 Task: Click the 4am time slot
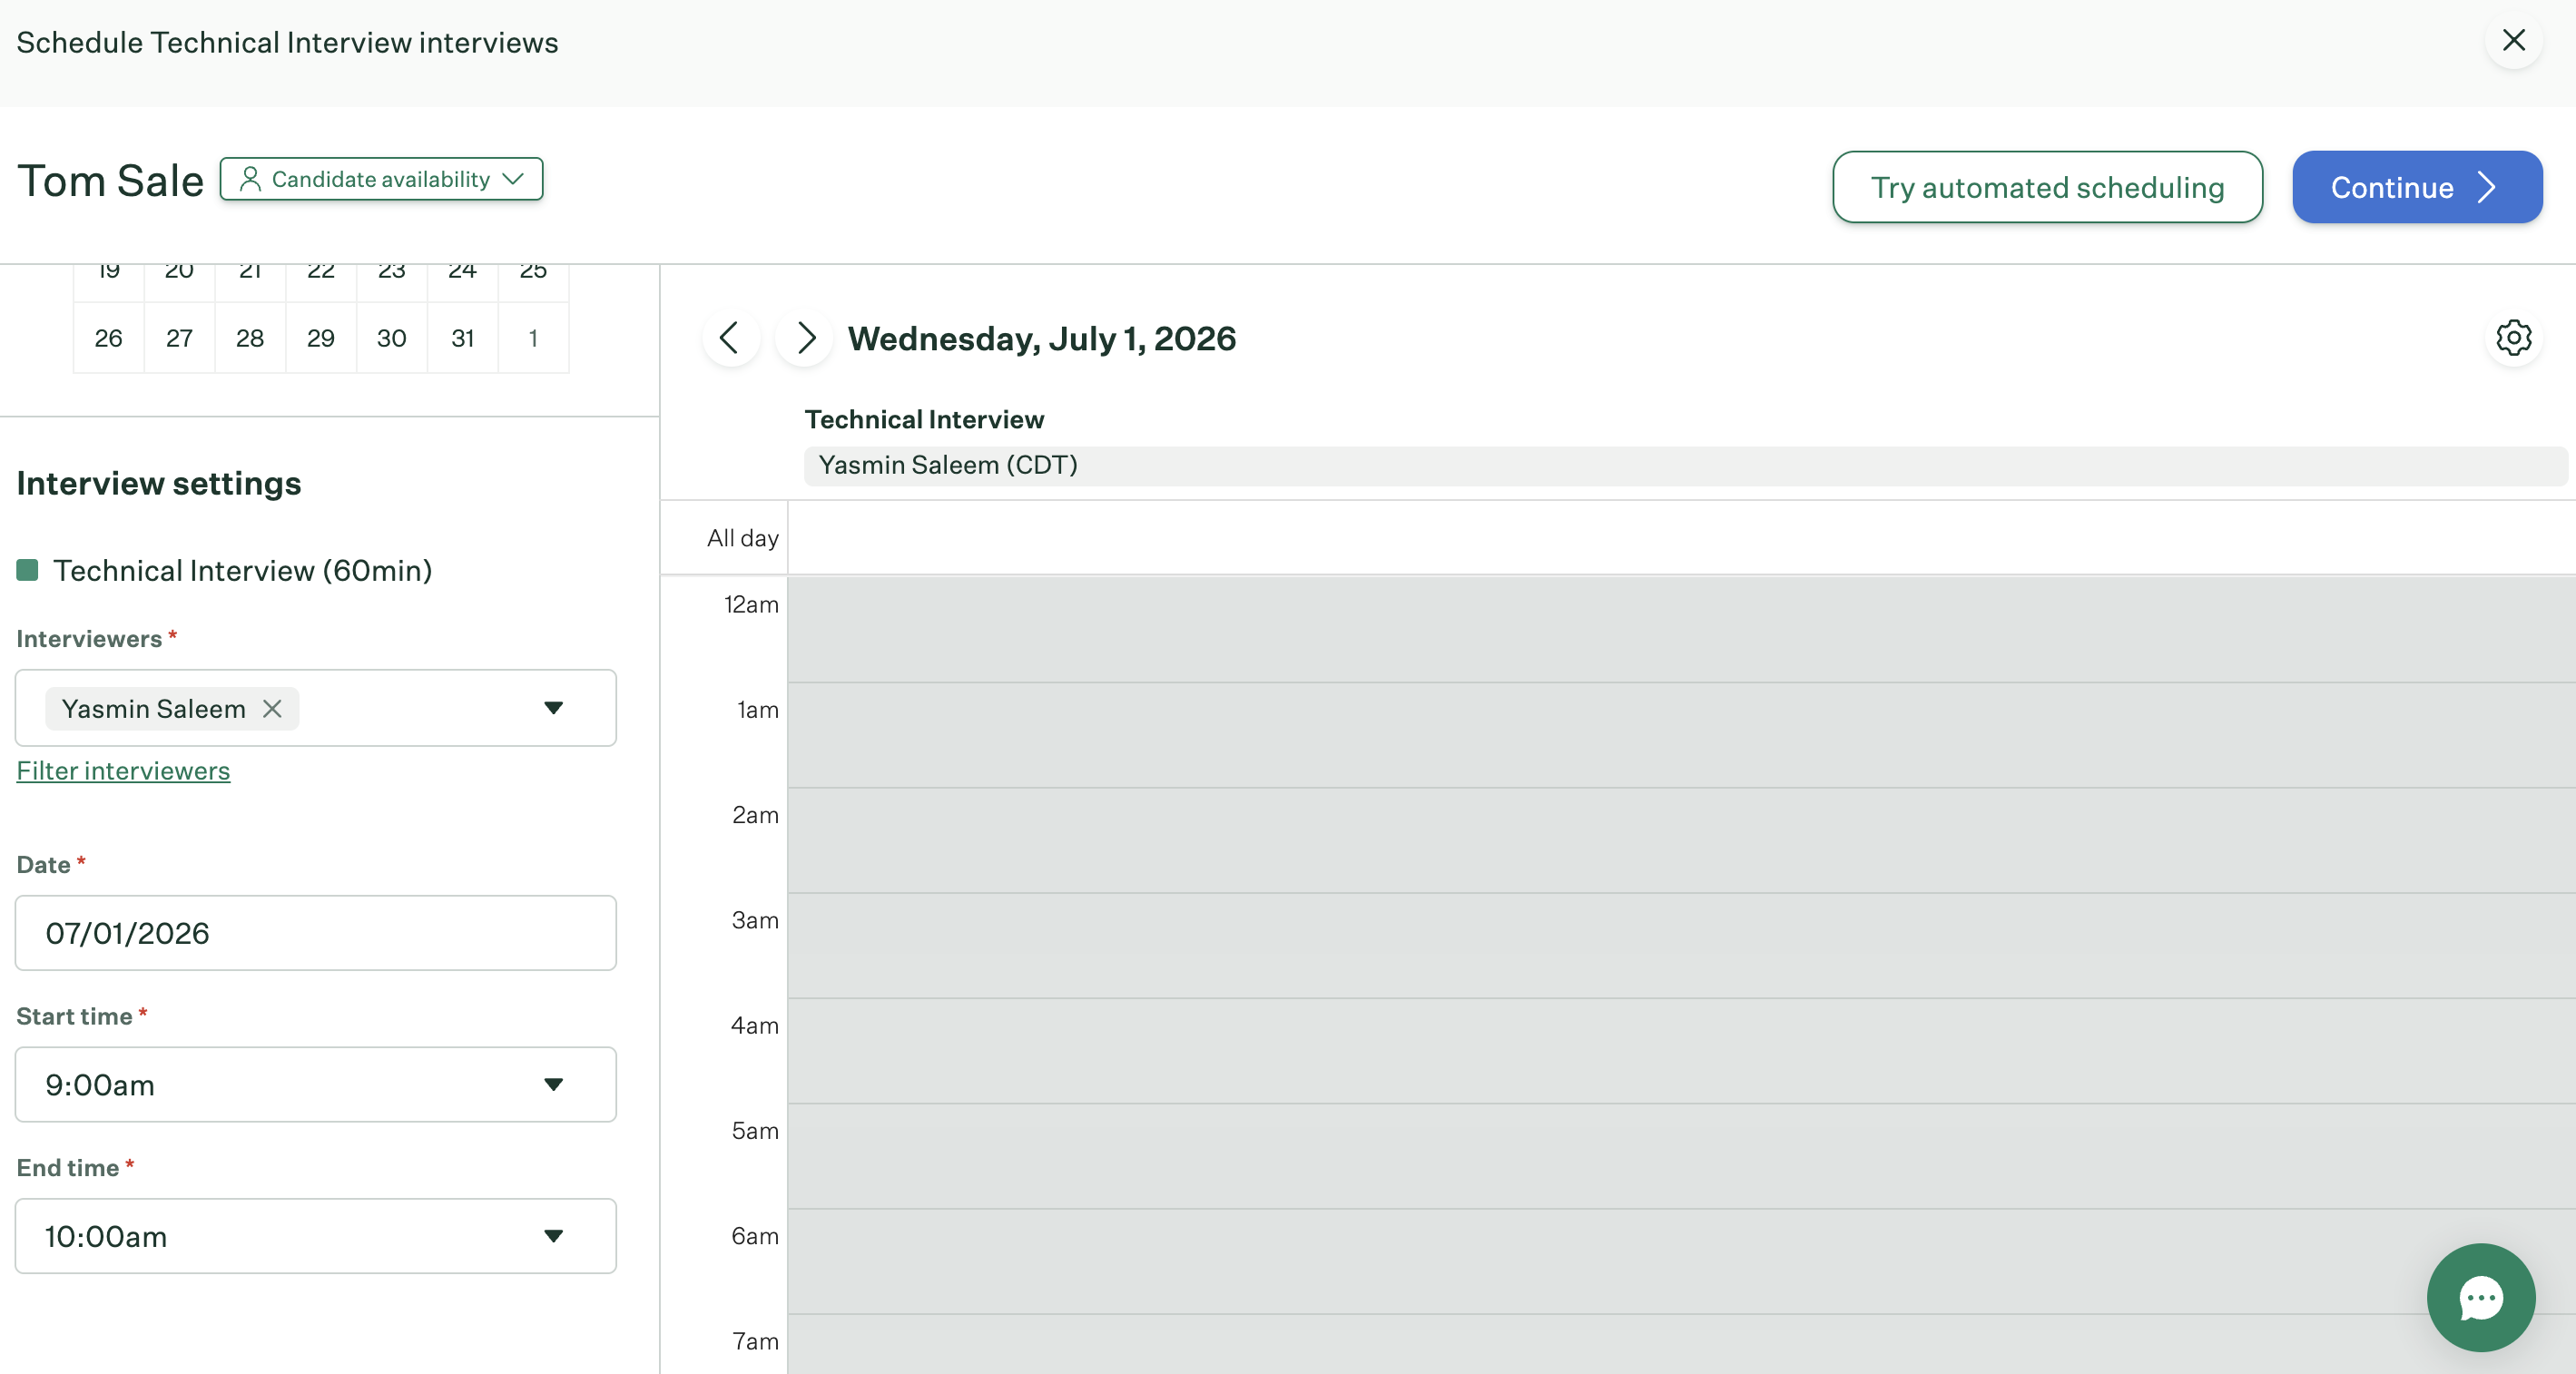(1681, 1051)
